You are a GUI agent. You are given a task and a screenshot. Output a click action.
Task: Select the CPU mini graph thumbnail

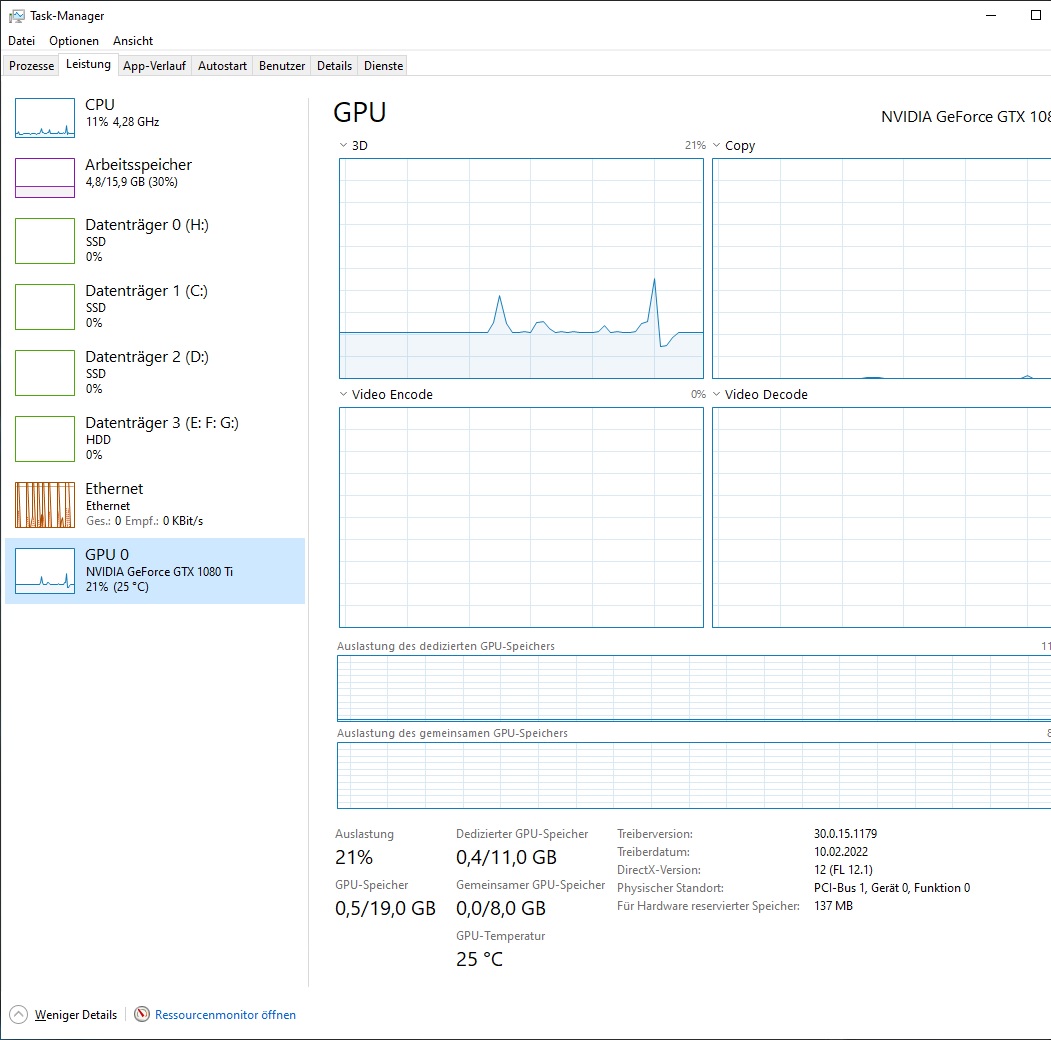click(45, 118)
